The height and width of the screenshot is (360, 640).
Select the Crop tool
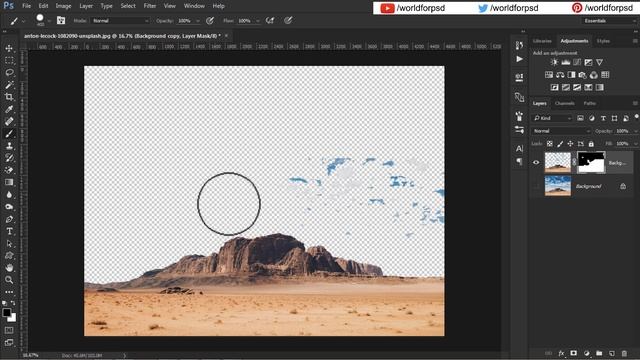(9, 97)
